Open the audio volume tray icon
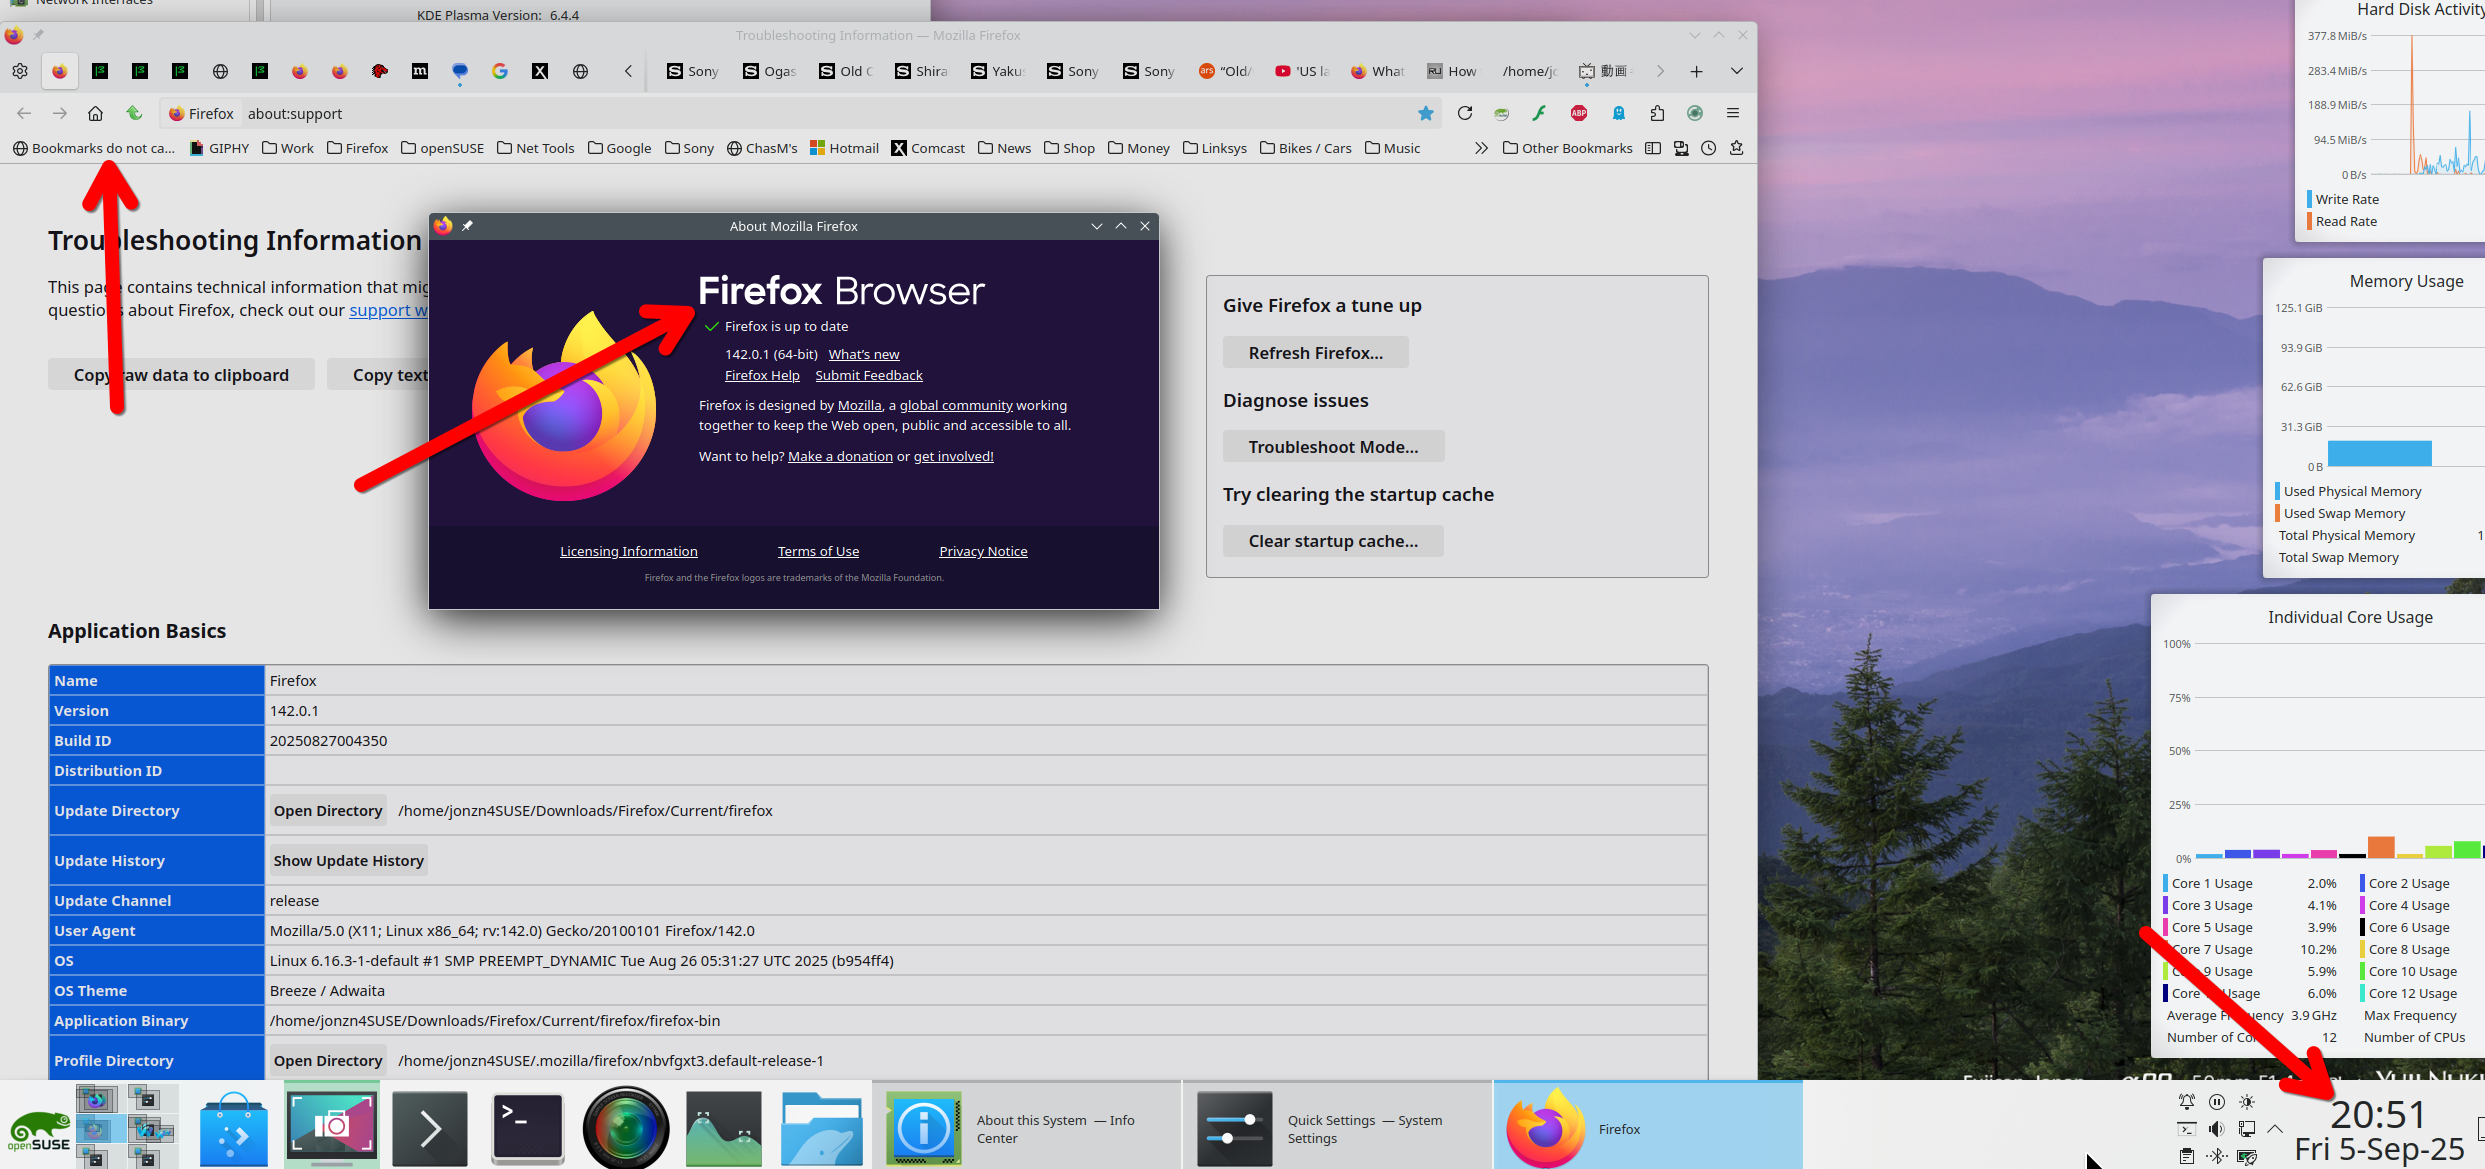This screenshot has height=1169, width=2485. pos(2217,1129)
